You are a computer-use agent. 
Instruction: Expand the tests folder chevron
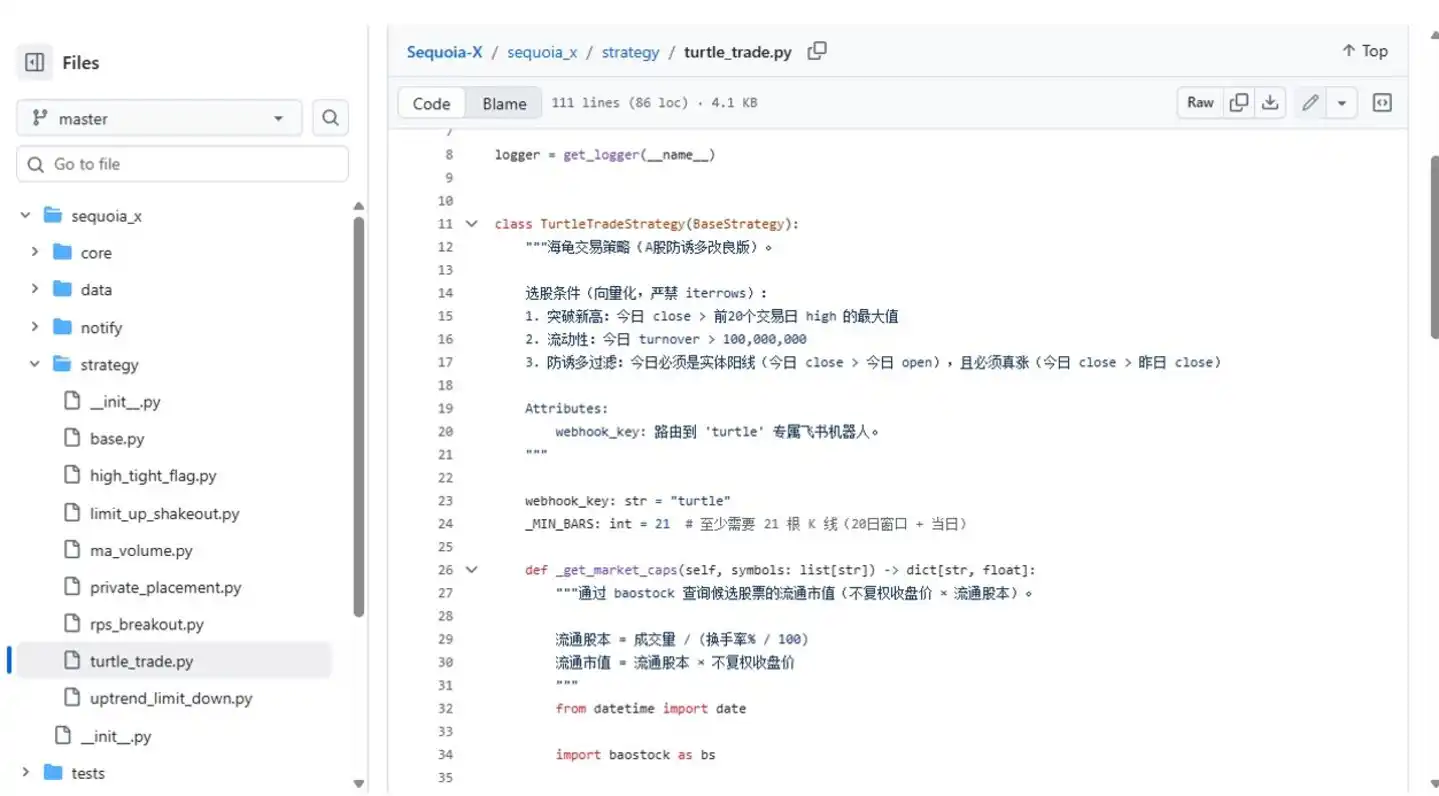point(25,772)
